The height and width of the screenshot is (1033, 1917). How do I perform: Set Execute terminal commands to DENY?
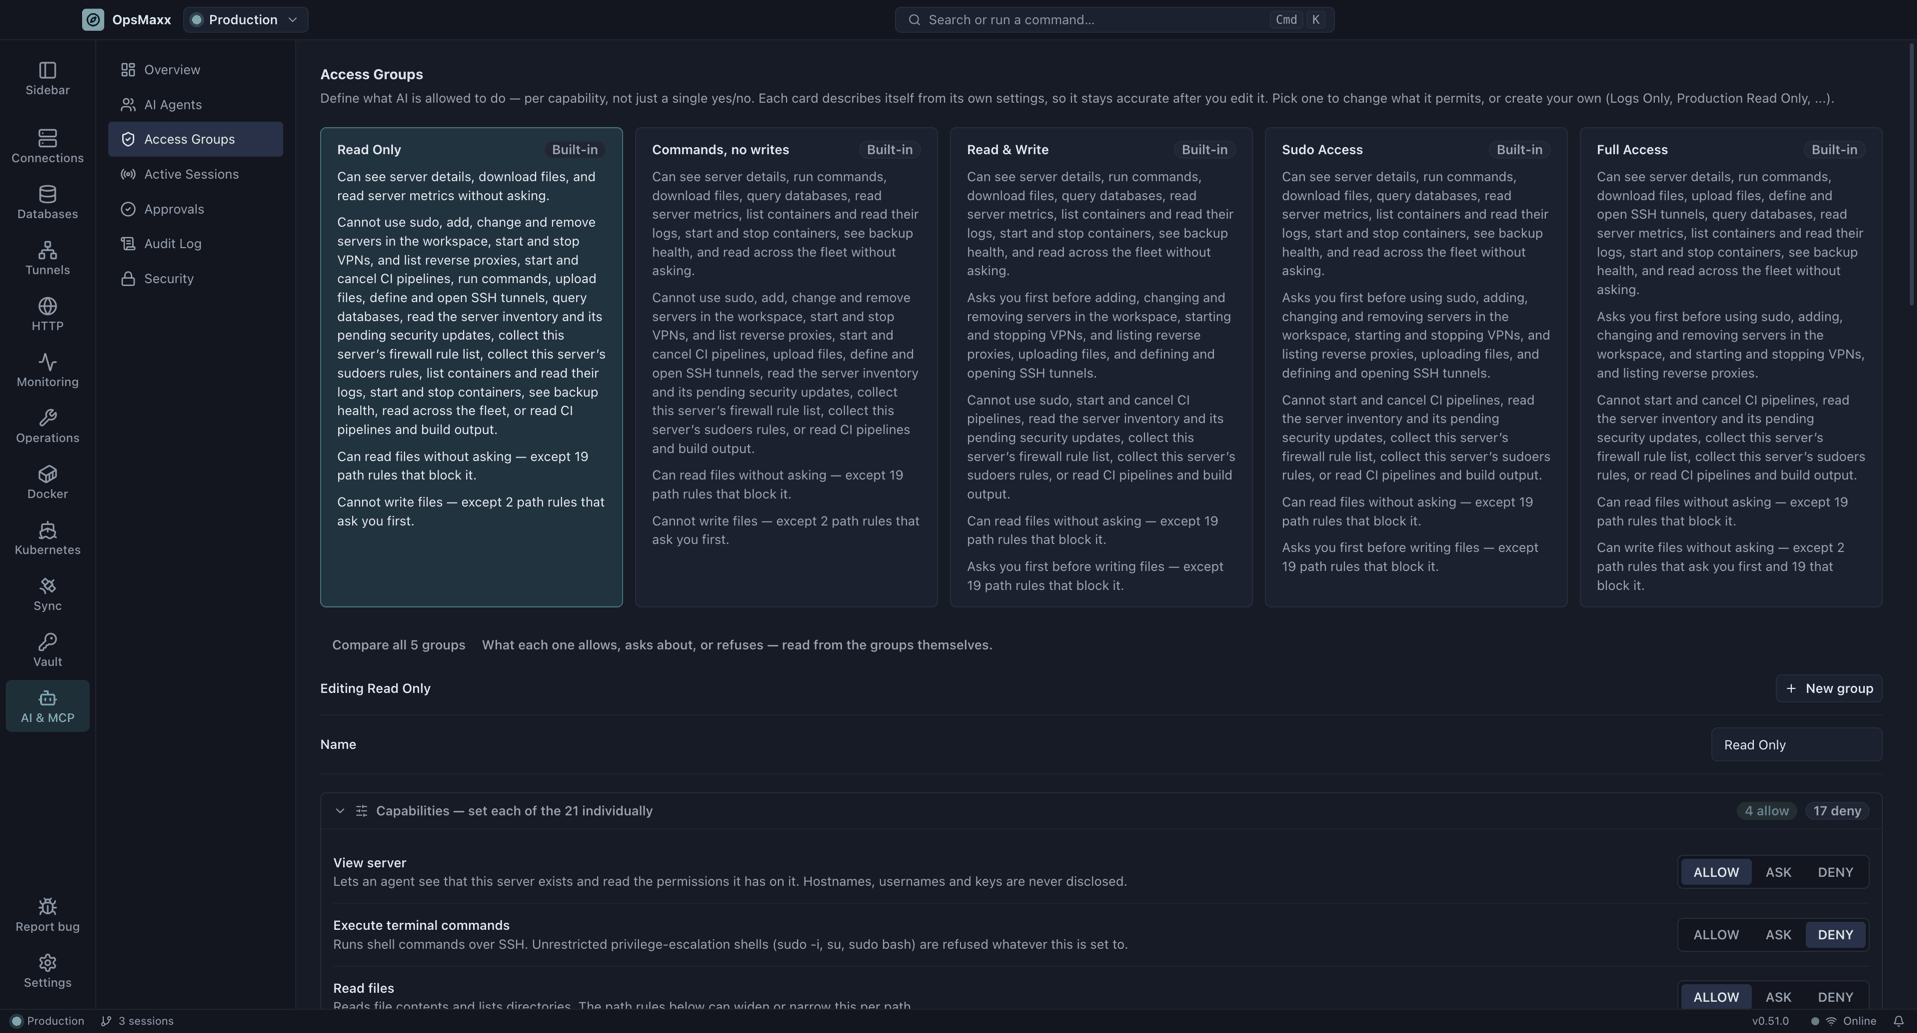[x=1835, y=935]
